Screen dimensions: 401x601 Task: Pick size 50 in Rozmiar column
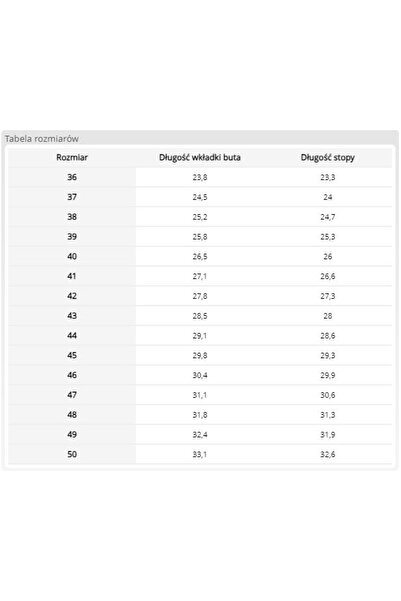pos(72,454)
